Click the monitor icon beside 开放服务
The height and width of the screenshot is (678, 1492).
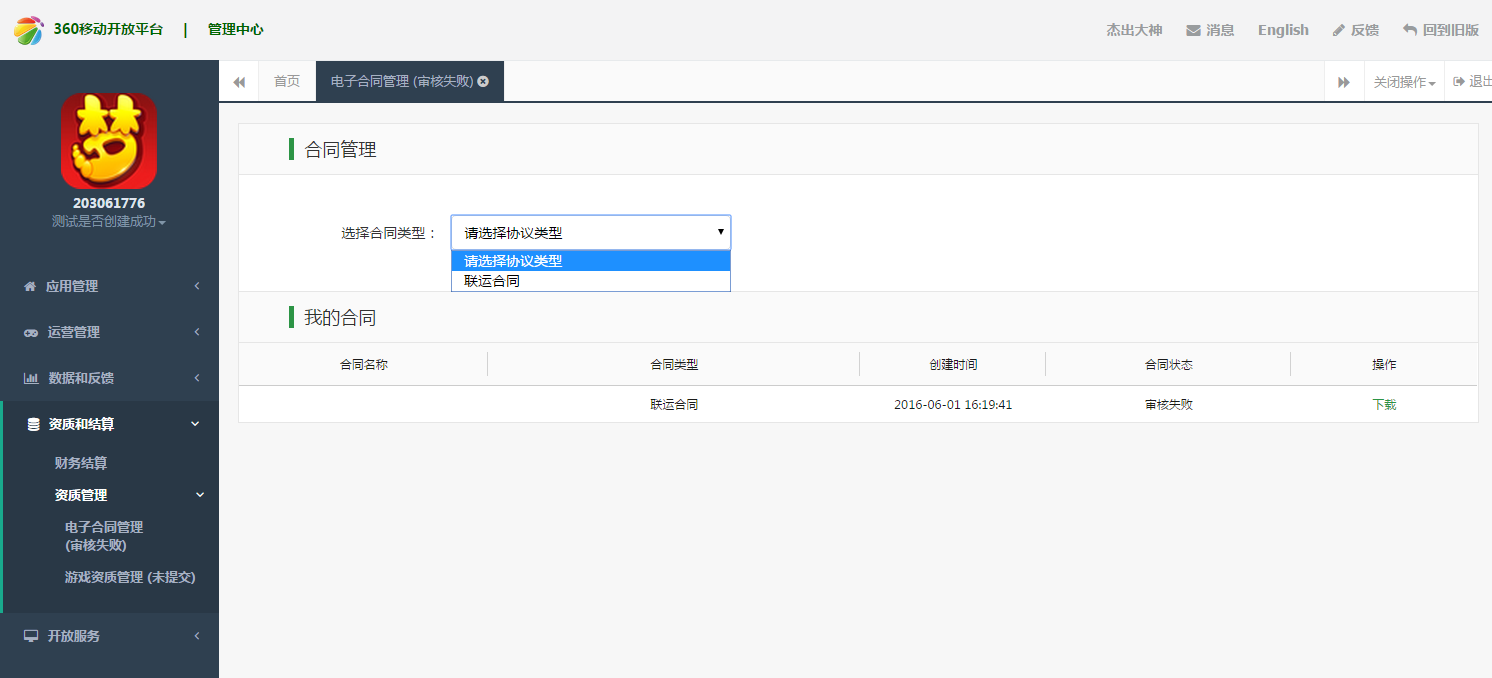point(31,636)
